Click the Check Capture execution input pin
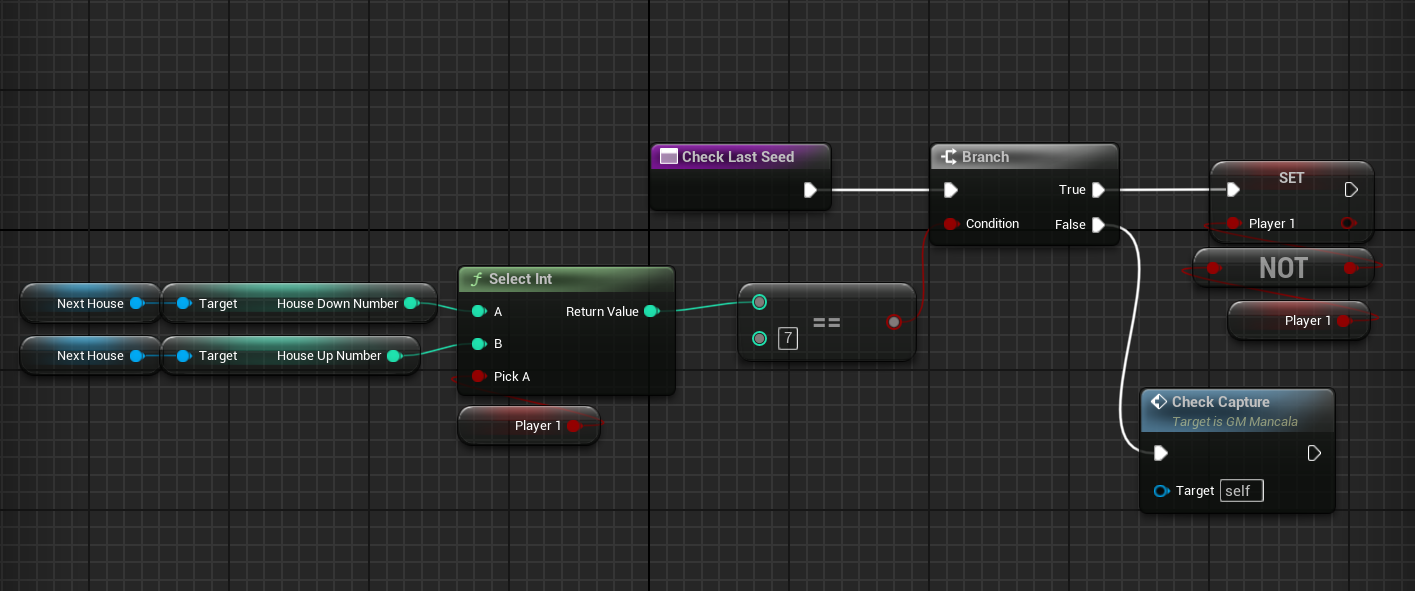This screenshot has width=1415, height=591. coord(1160,454)
